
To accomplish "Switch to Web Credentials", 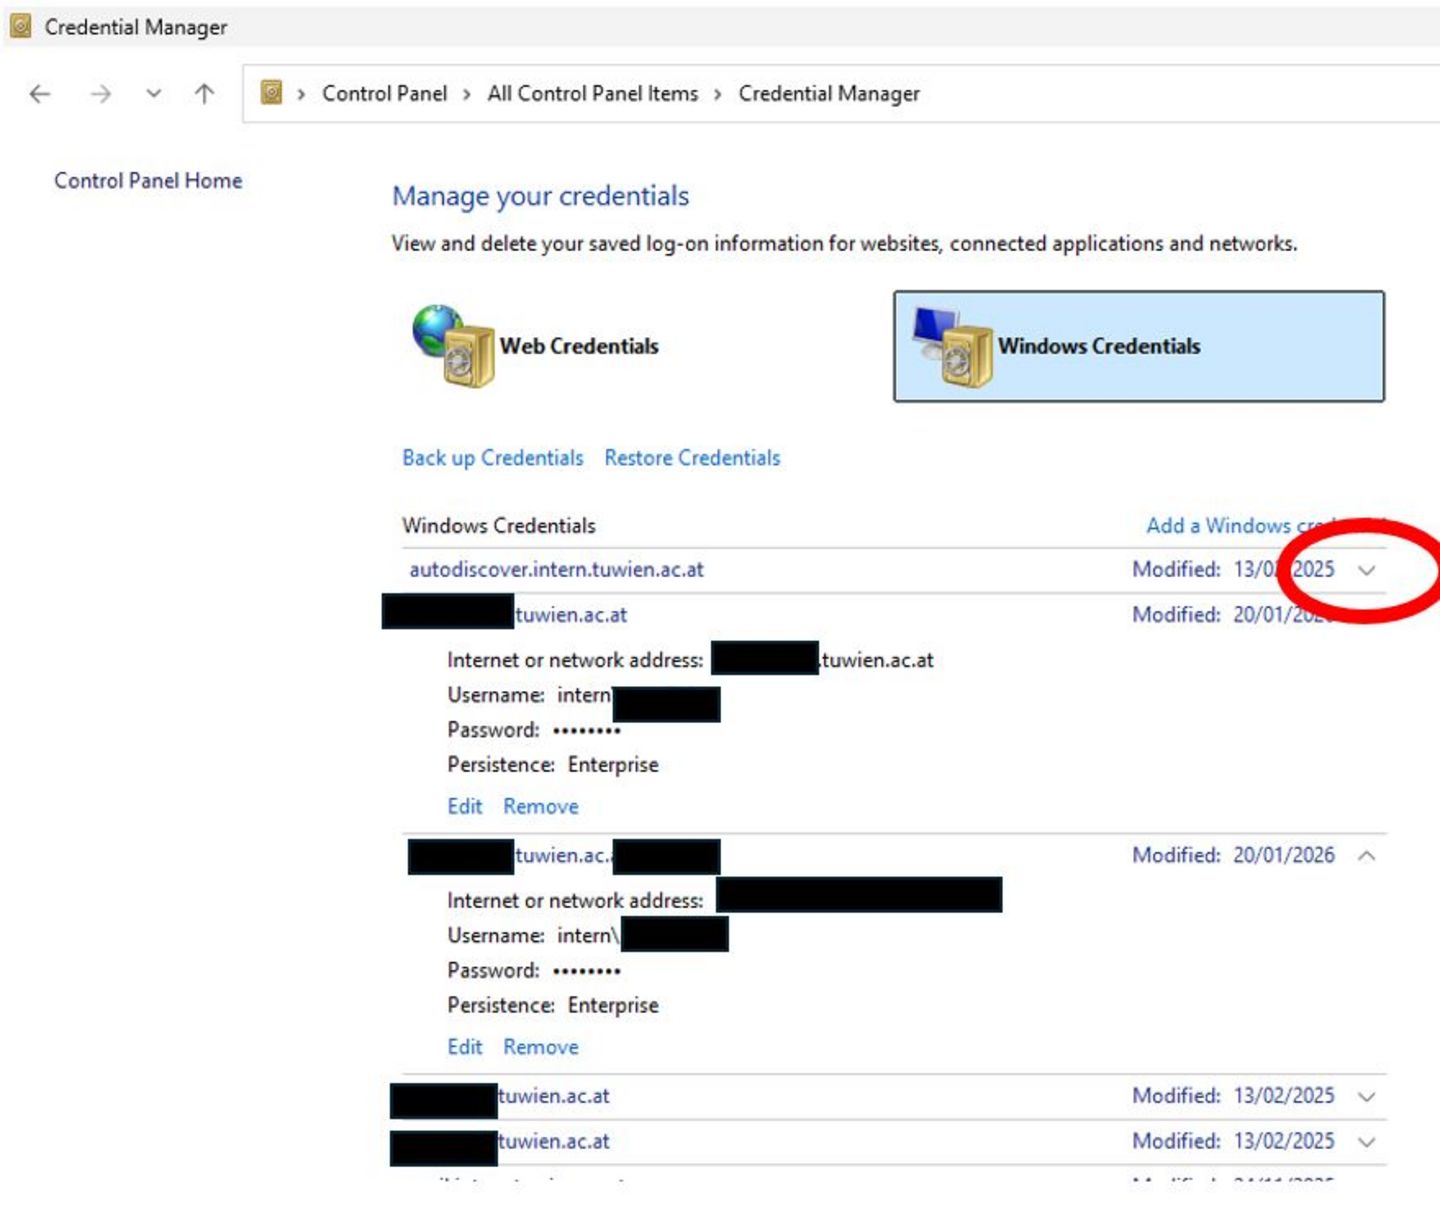I will [579, 346].
